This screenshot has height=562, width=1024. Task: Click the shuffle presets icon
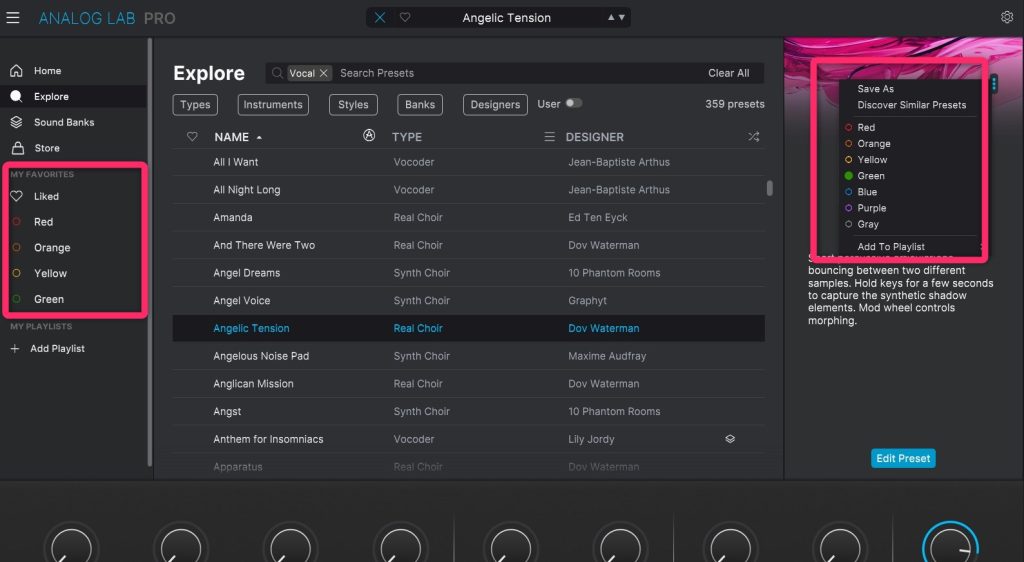[x=753, y=137]
